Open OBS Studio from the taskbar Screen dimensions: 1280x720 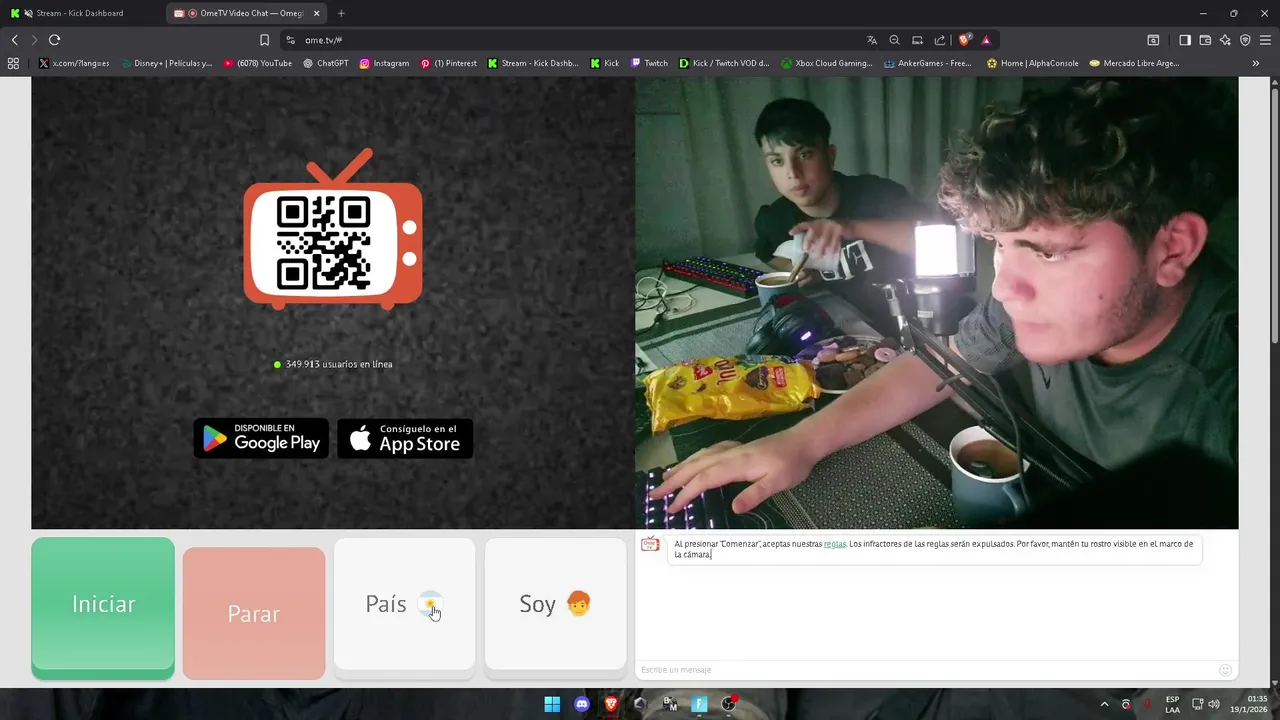click(x=729, y=704)
